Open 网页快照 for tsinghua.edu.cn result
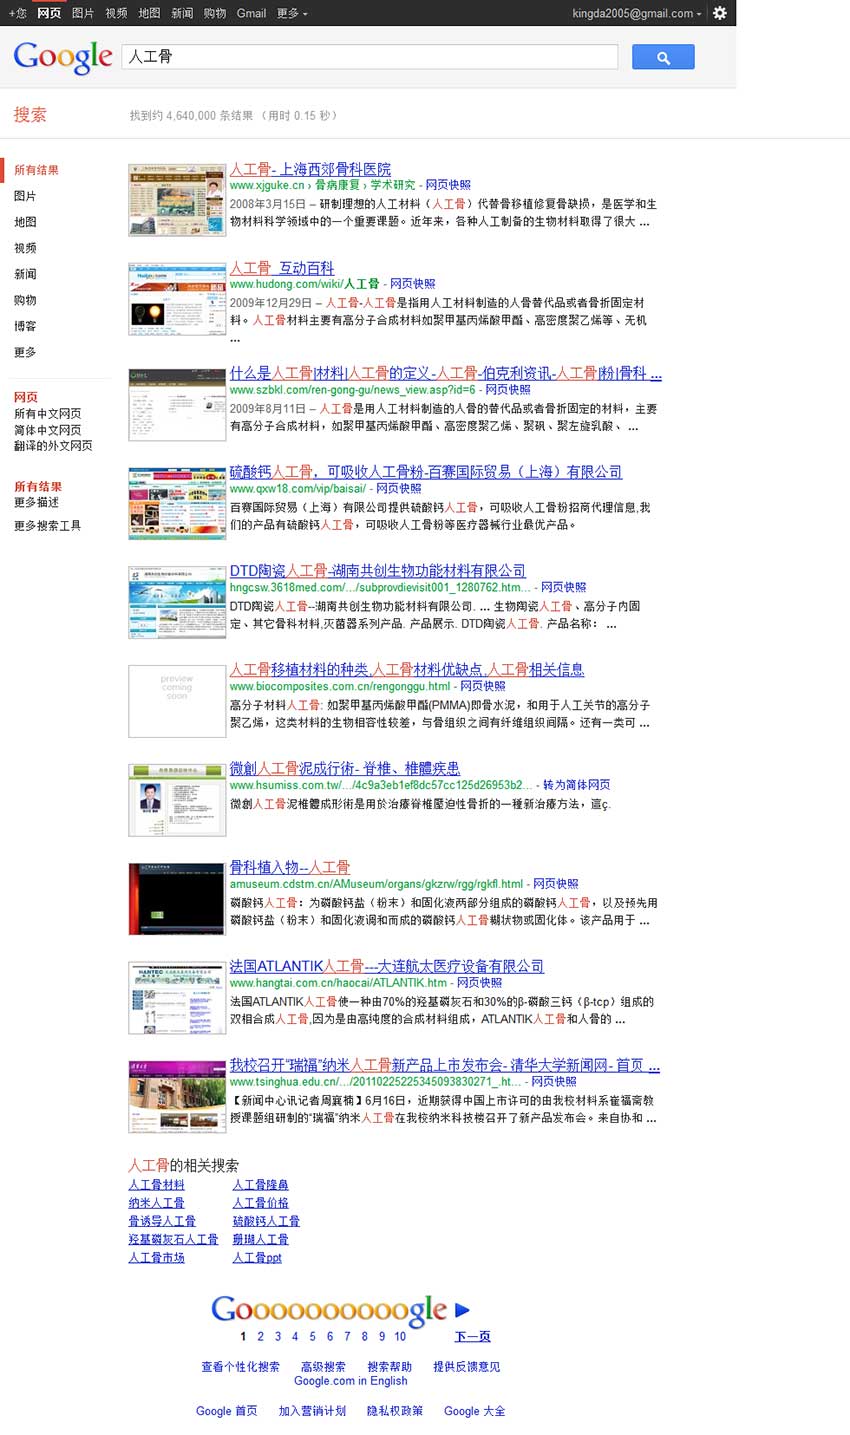This screenshot has height=1435, width=850. pos(553,1081)
